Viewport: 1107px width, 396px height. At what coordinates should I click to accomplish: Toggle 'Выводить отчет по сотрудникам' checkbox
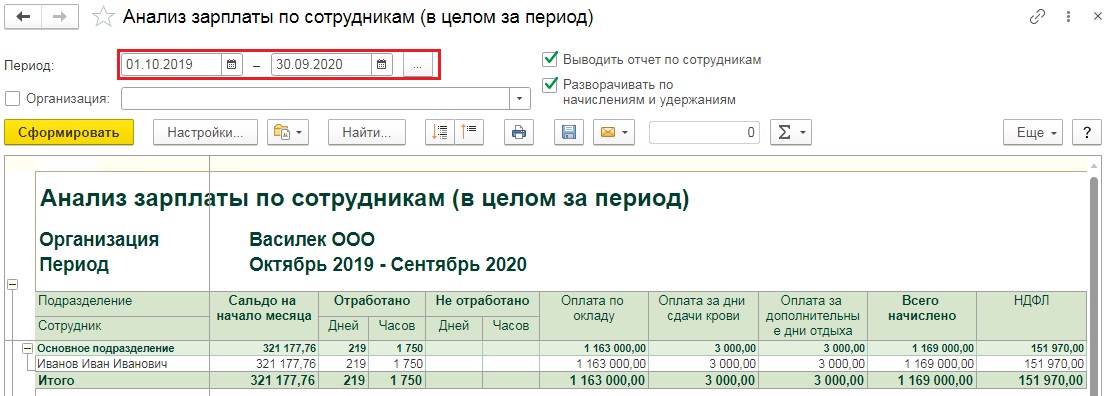pos(549,59)
